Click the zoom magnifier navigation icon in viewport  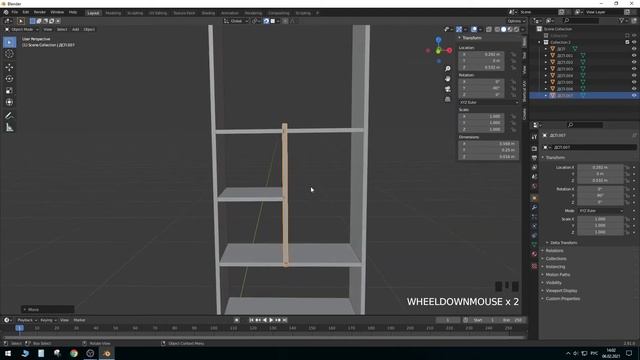[x=448, y=69]
